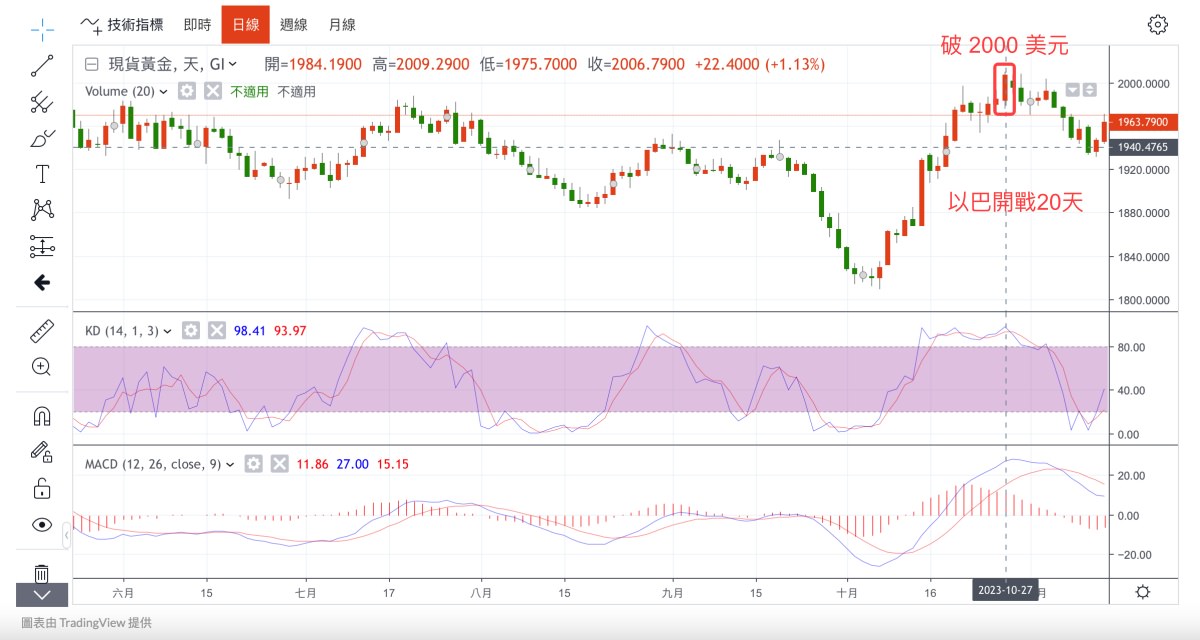
Task: Click the 六月 label on time axis
Action: (123, 591)
